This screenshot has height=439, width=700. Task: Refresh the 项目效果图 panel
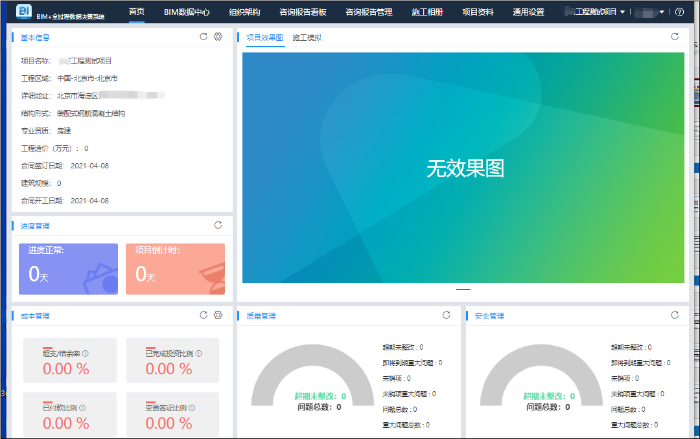(x=675, y=37)
